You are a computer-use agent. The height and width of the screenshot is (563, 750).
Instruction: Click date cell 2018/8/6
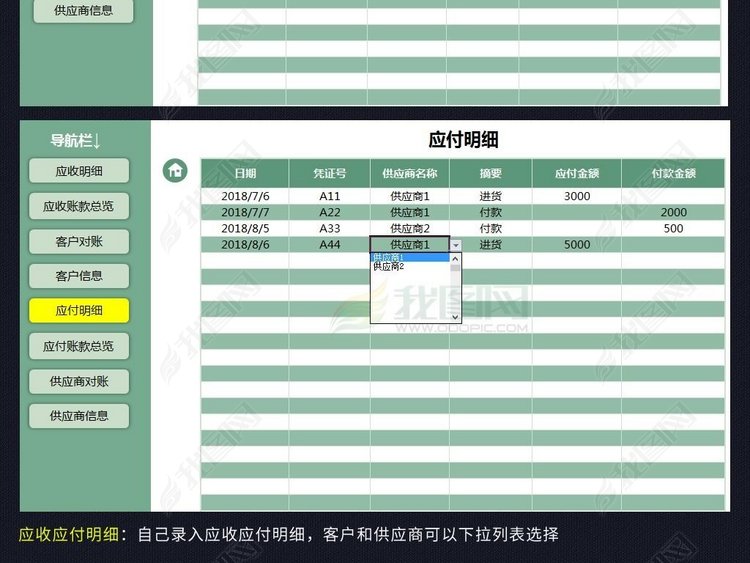pos(245,245)
